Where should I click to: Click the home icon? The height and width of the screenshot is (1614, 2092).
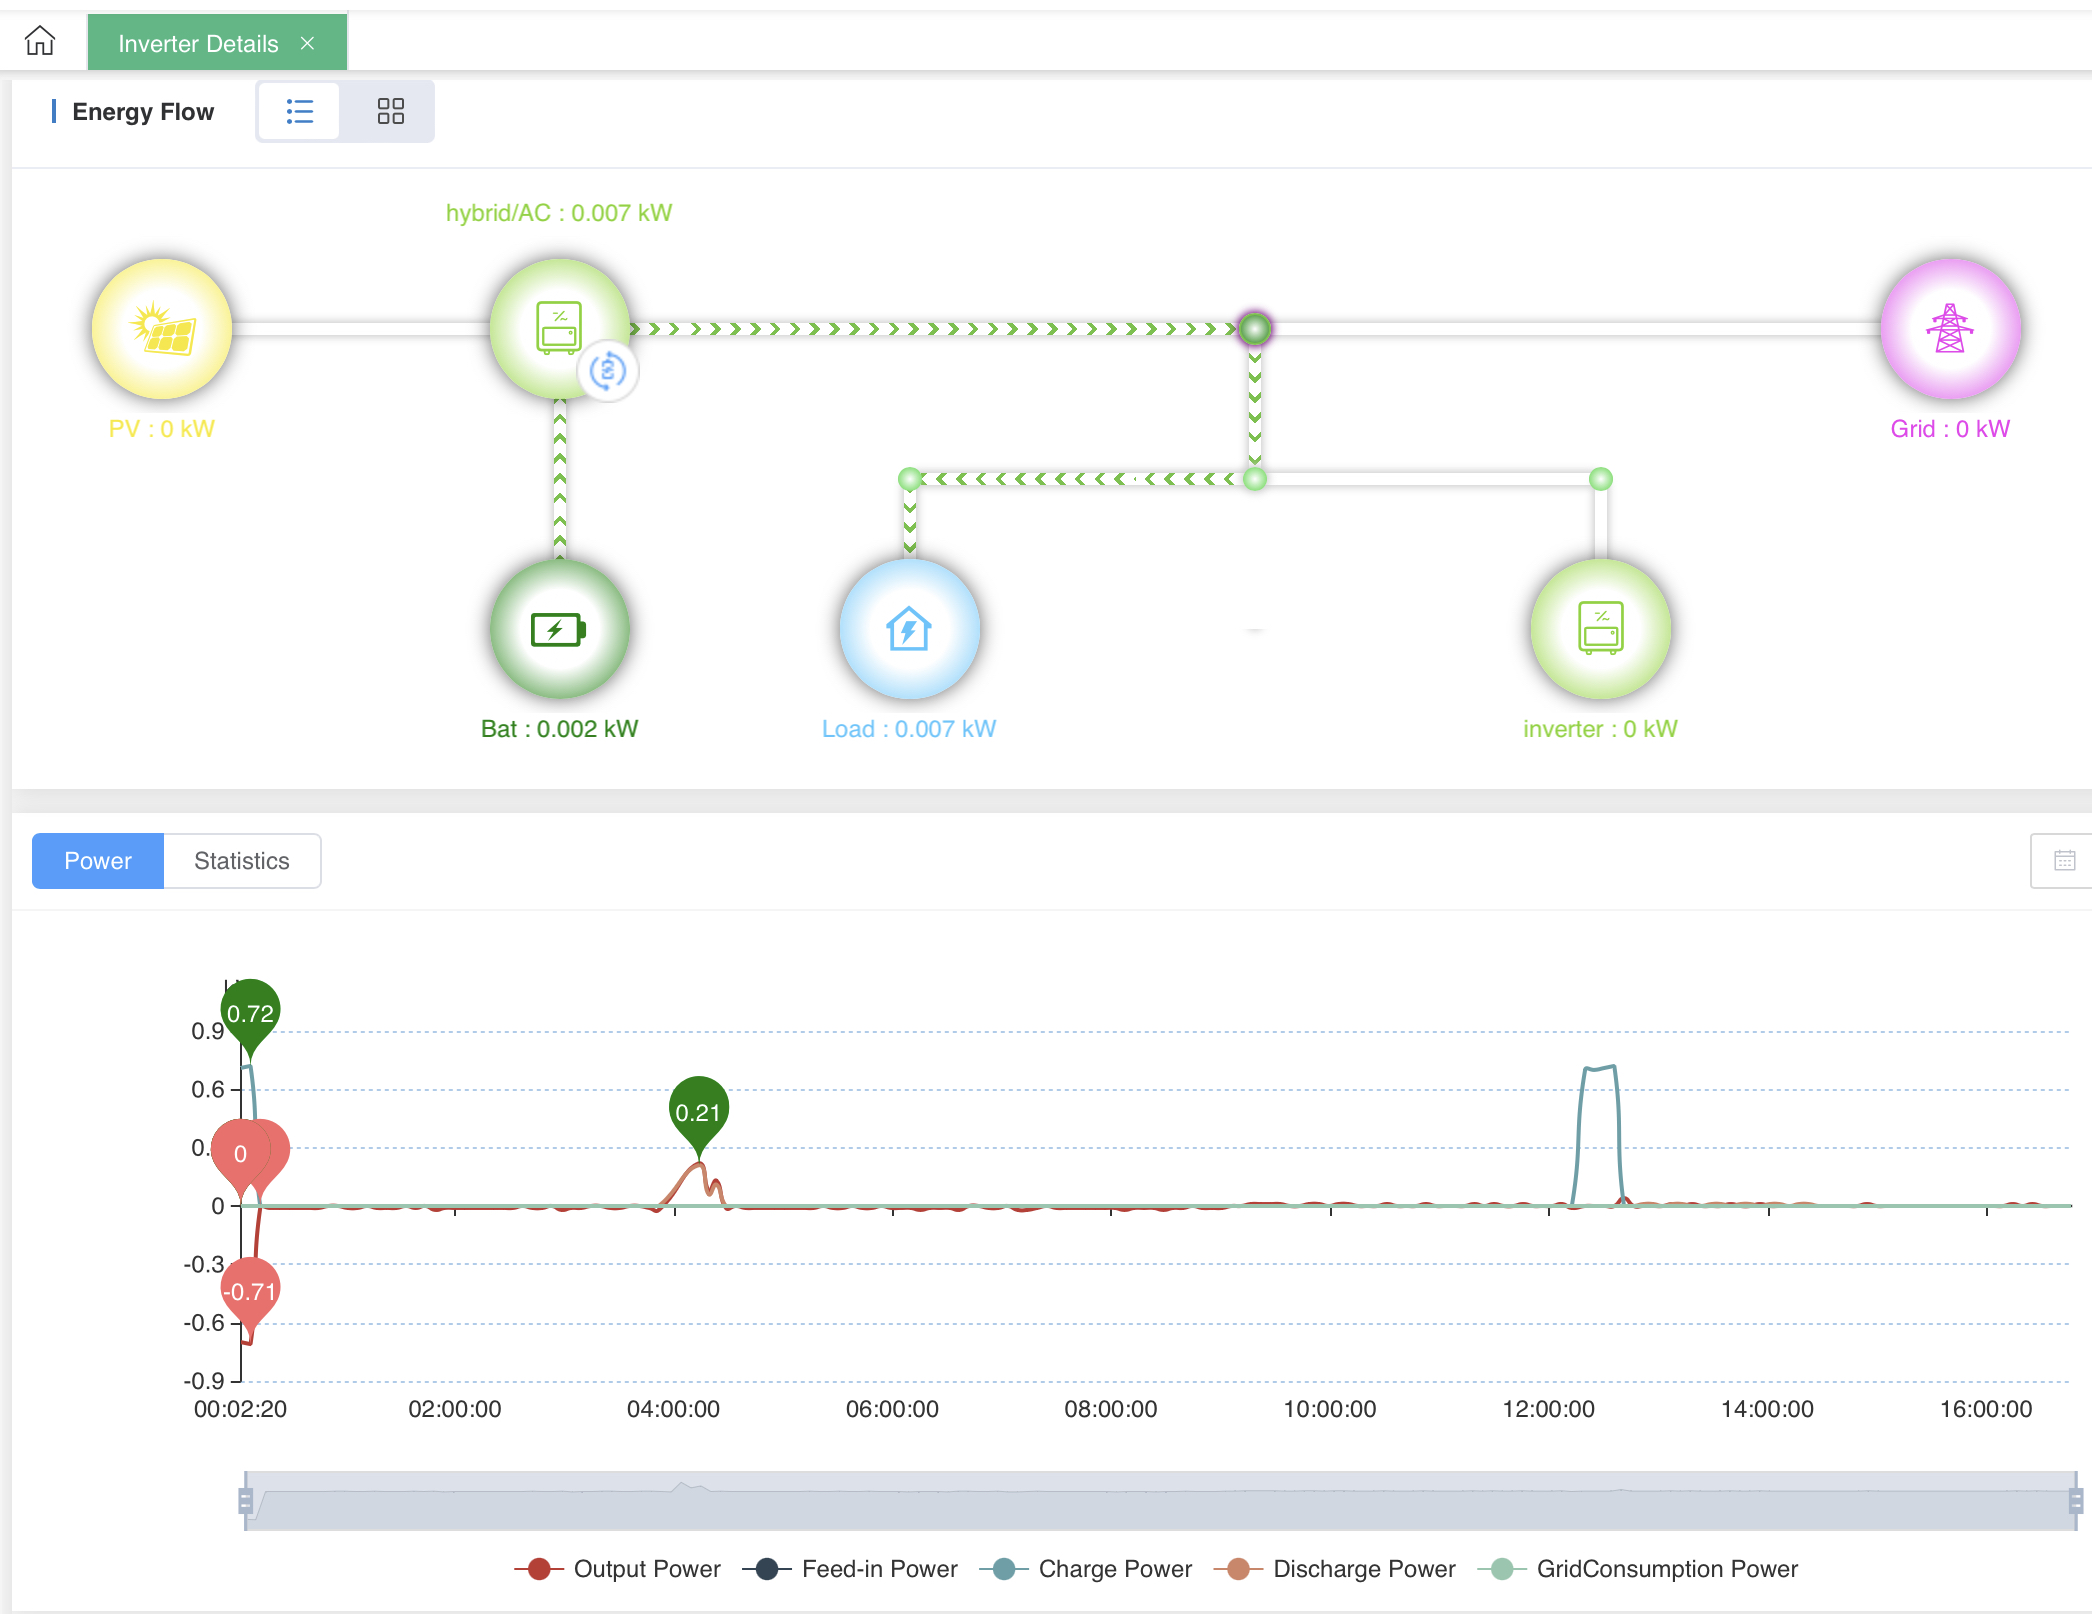[x=40, y=41]
